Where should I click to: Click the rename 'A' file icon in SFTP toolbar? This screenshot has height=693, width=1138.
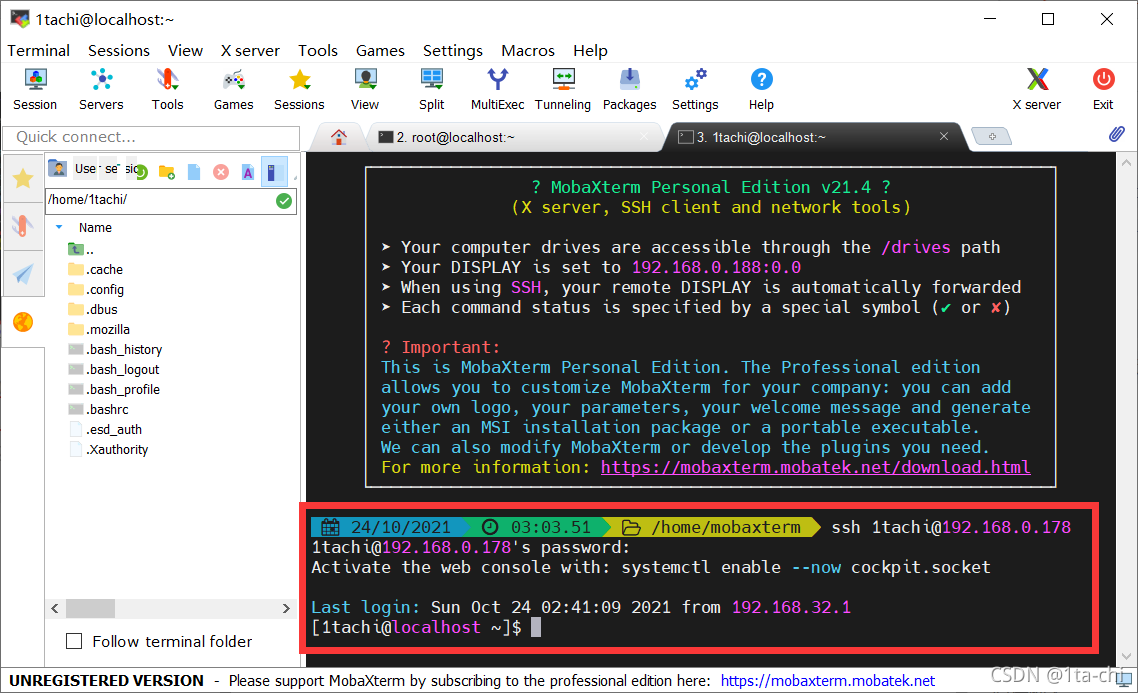(248, 172)
